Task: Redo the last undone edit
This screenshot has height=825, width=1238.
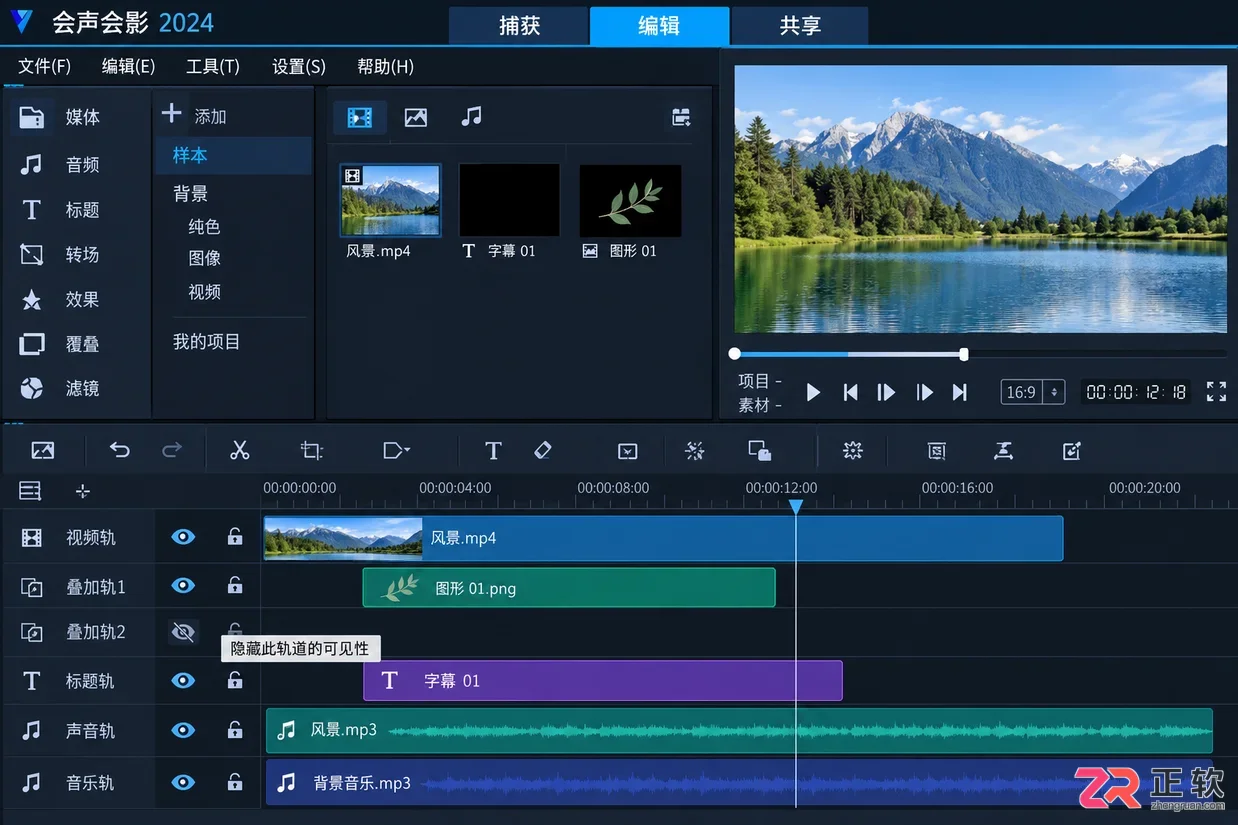Action: [x=172, y=451]
